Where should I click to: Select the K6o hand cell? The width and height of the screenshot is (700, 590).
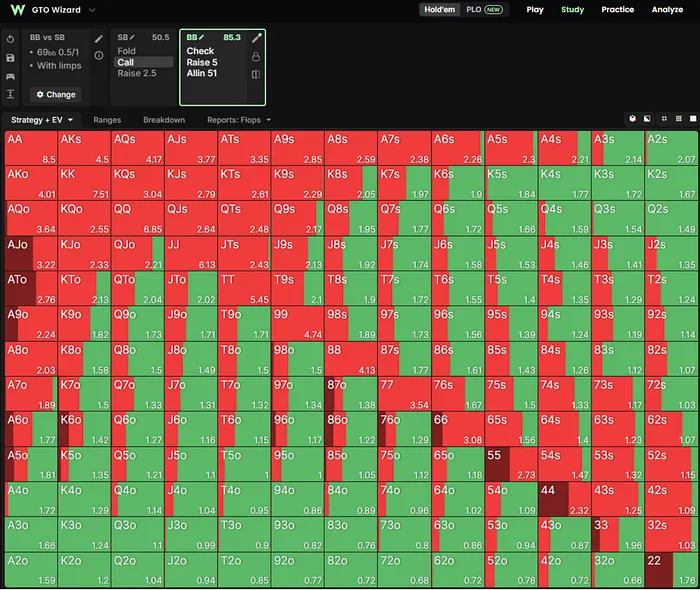[84, 429]
